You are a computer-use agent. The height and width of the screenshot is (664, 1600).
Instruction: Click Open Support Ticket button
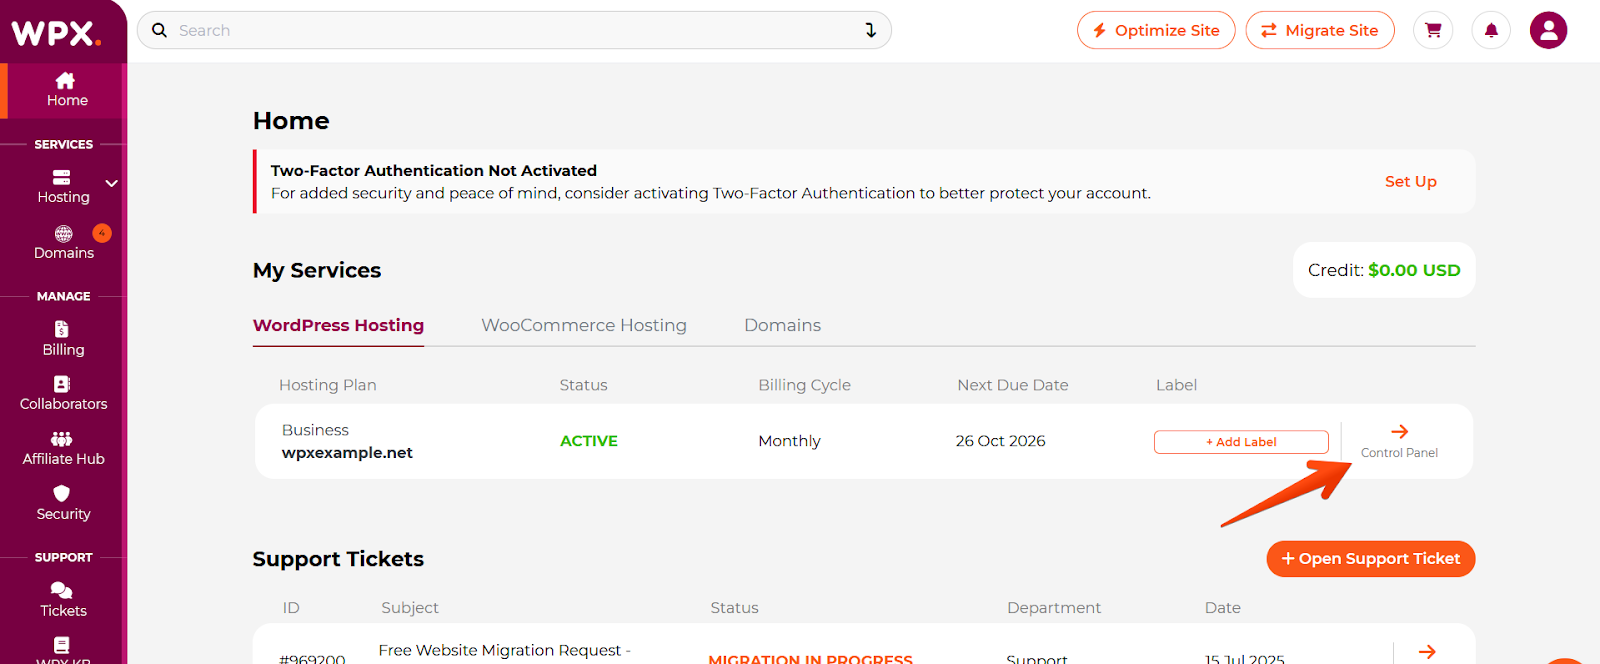(x=1370, y=559)
